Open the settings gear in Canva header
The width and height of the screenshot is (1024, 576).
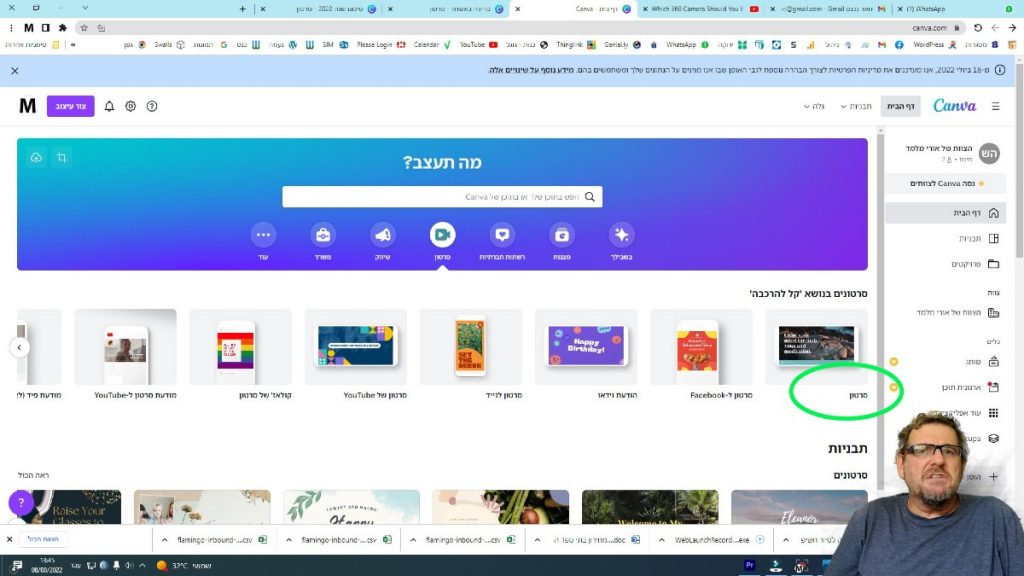pyautogui.click(x=131, y=106)
